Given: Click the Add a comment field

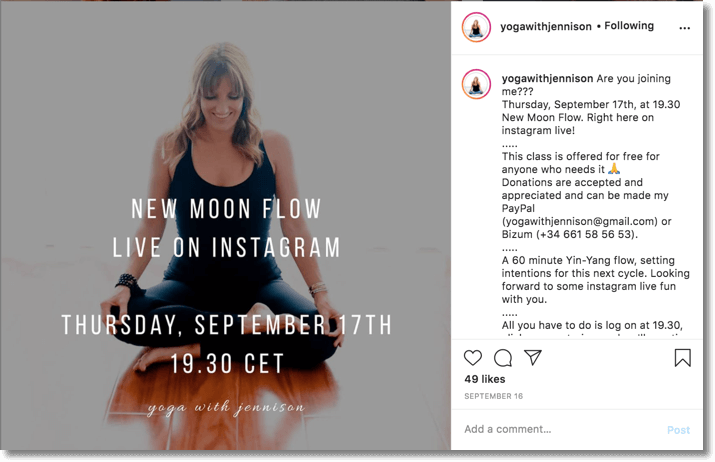Looking at the screenshot, I should 562,429.
